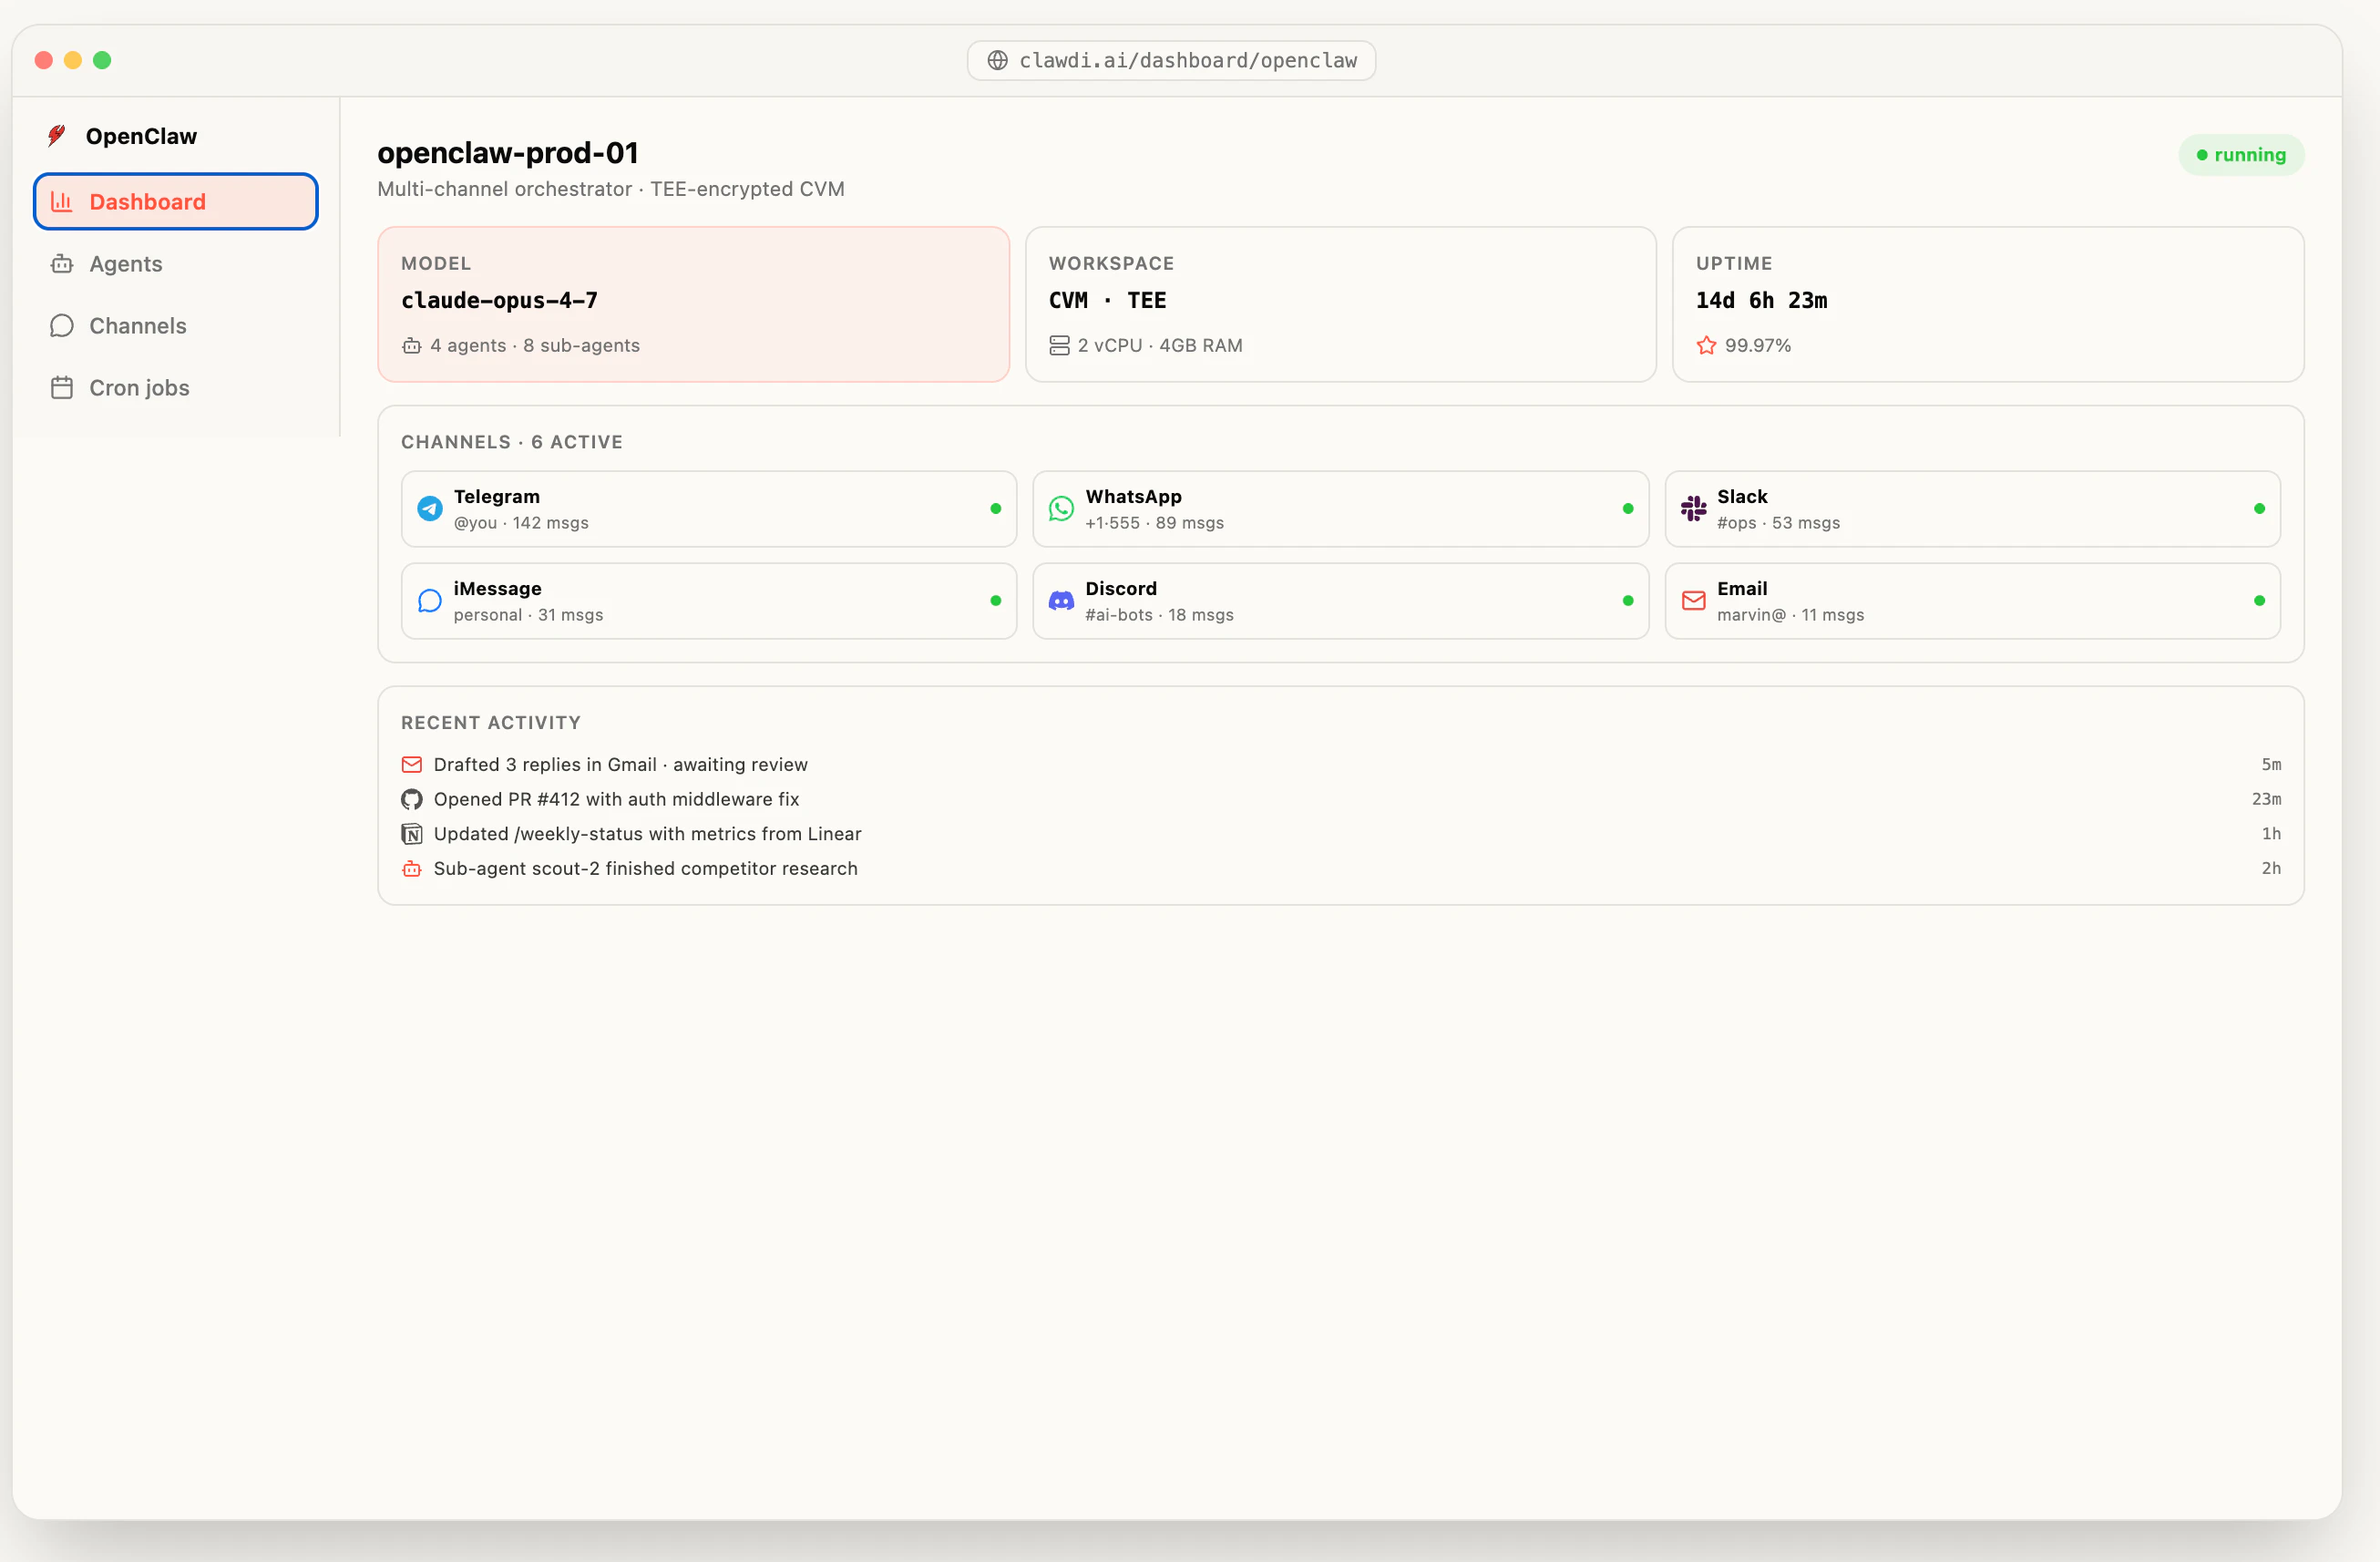Click the running status badge
The height and width of the screenshot is (1562, 2380).
click(x=2241, y=155)
